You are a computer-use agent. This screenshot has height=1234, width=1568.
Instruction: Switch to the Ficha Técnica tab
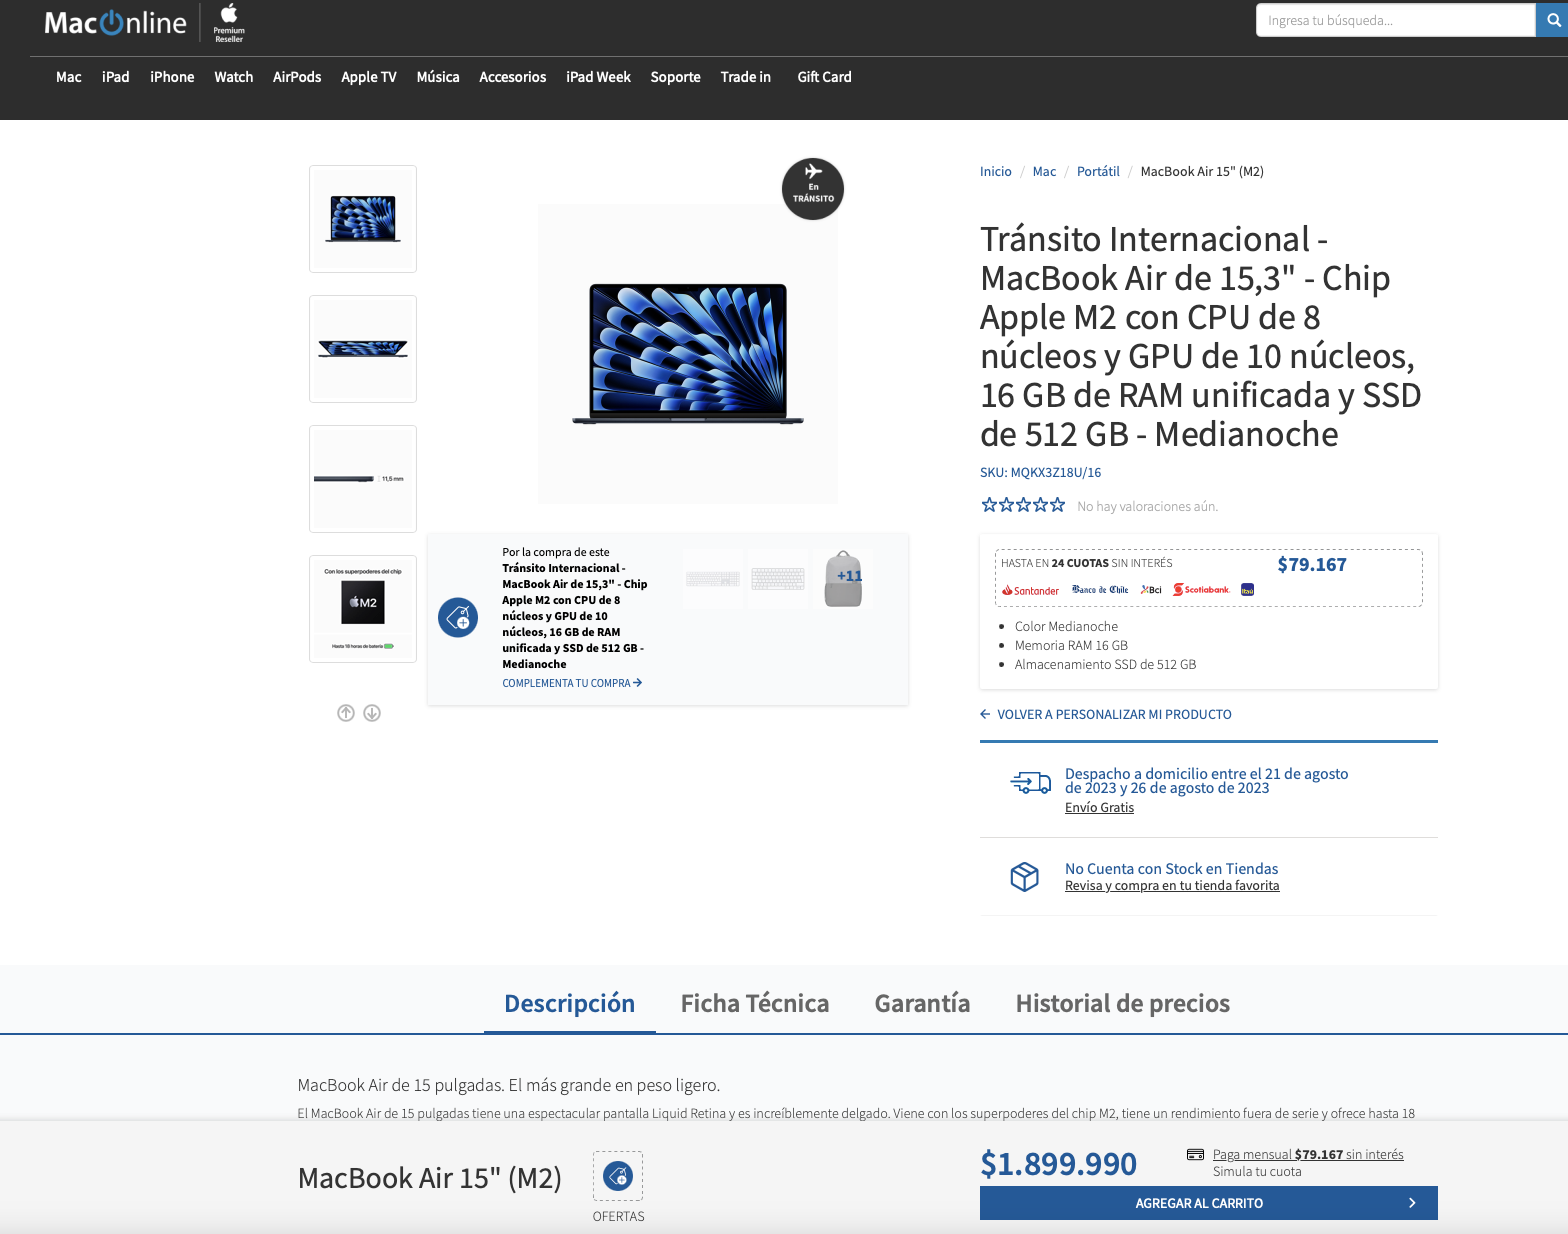(755, 1003)
